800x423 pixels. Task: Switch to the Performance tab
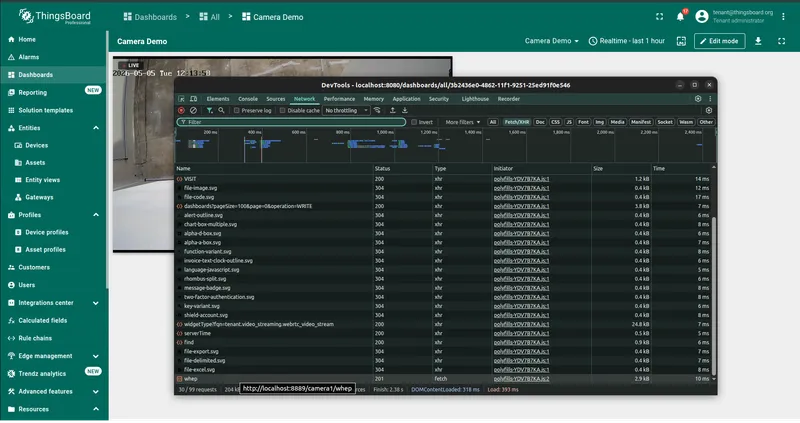pyautogui.click(x=339, y=99)
